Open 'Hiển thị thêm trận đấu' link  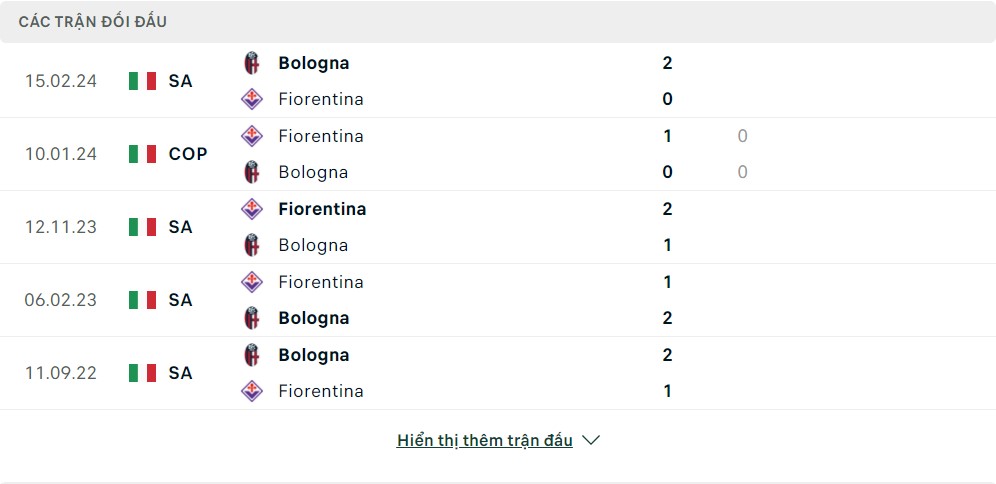(x=484, y=440)
